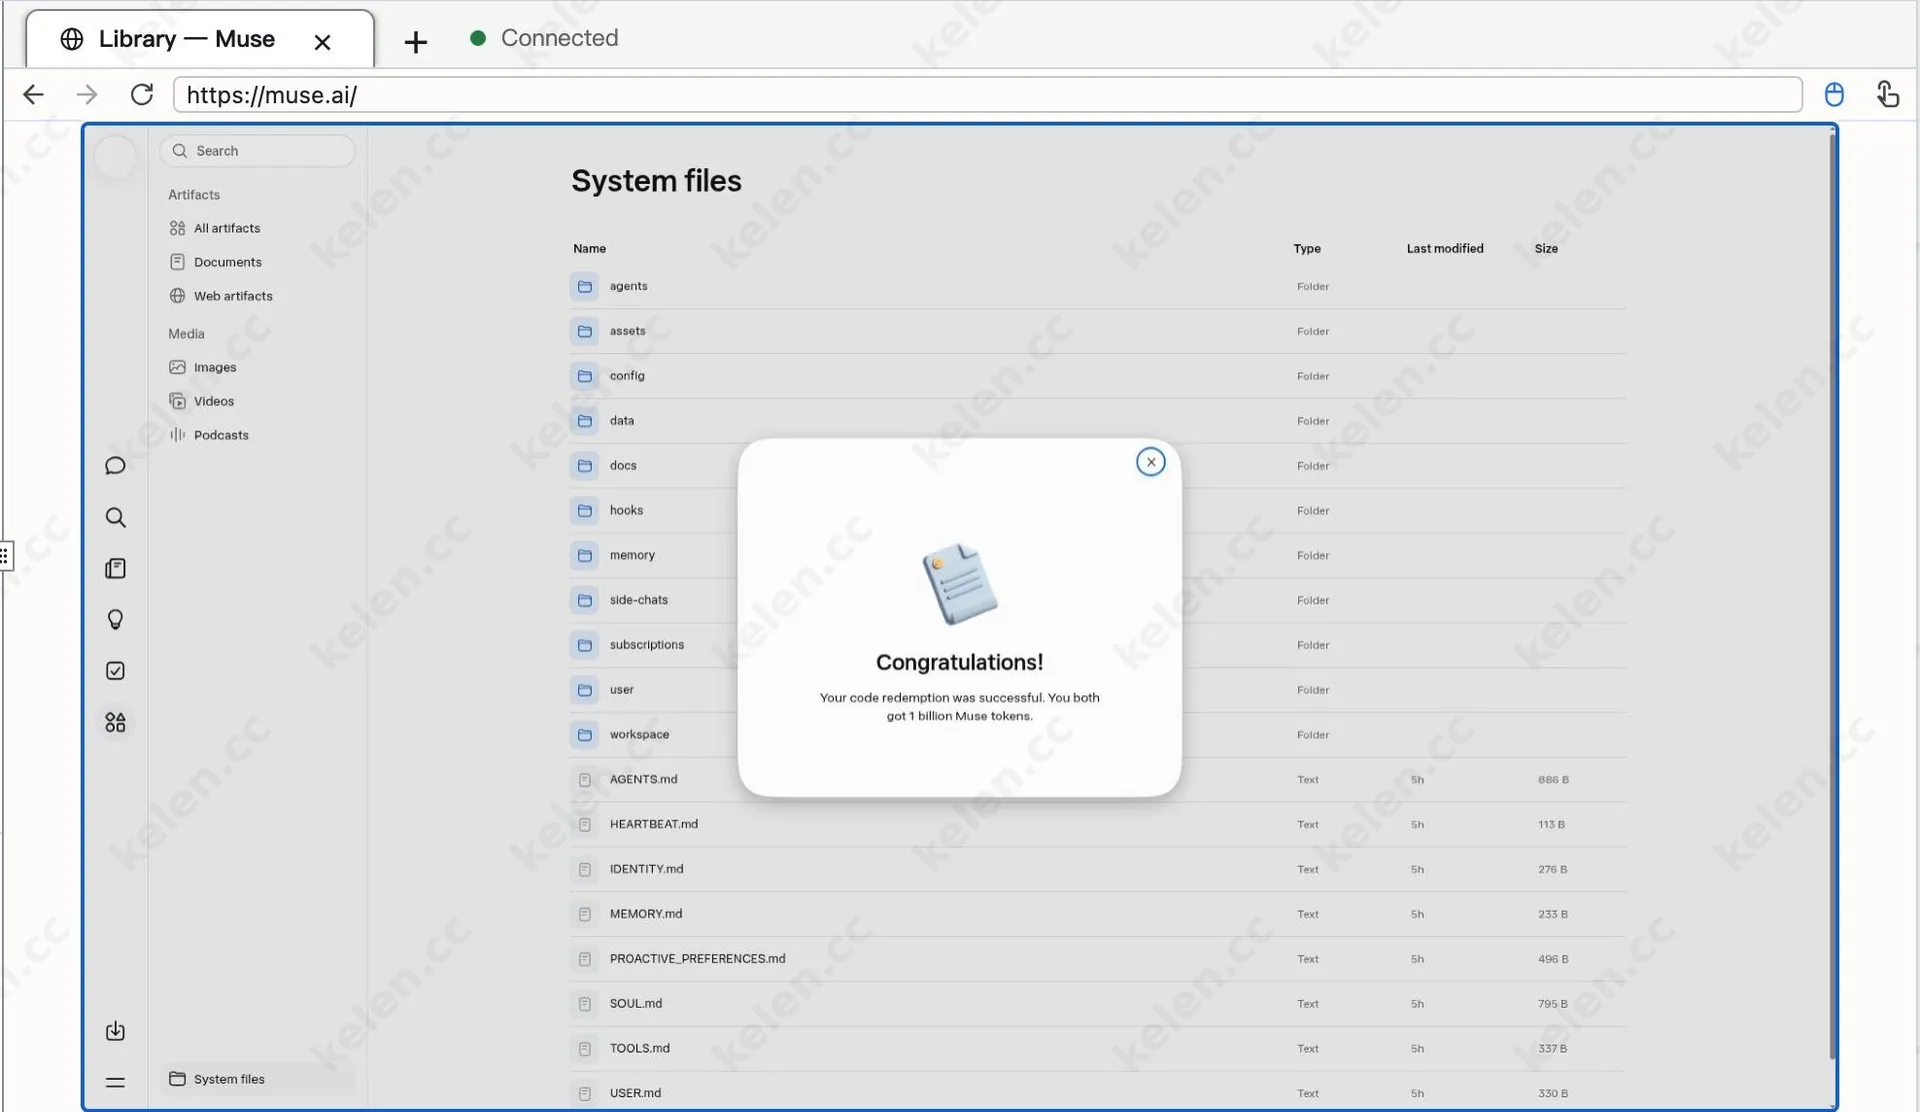Select the Library — Muse tab
The height and width of the screenshot is (1112, 1920).
point(200,40)
